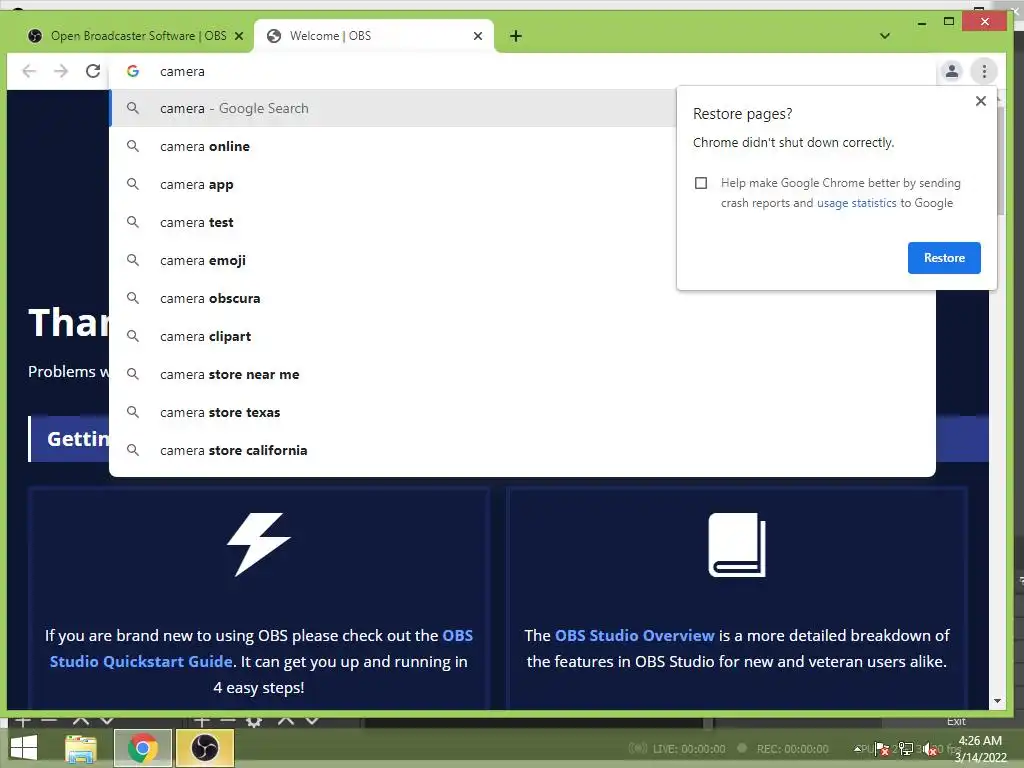
Task: Open the usage statistics link
Action: click(856, 203)
